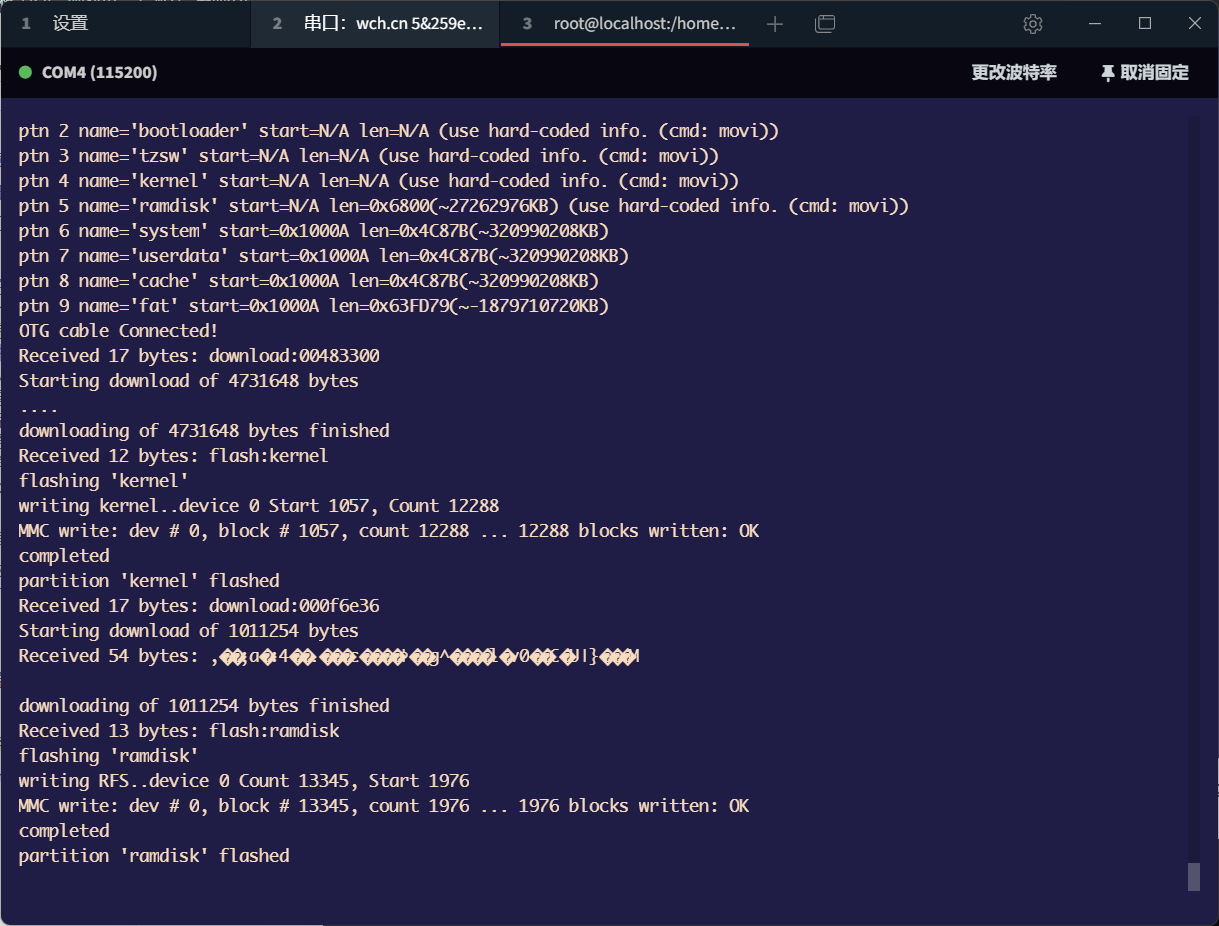The image size is (1219, 926).
Task: Click the ptn 9 name='fat' line
Action: (x=313, y=306)
